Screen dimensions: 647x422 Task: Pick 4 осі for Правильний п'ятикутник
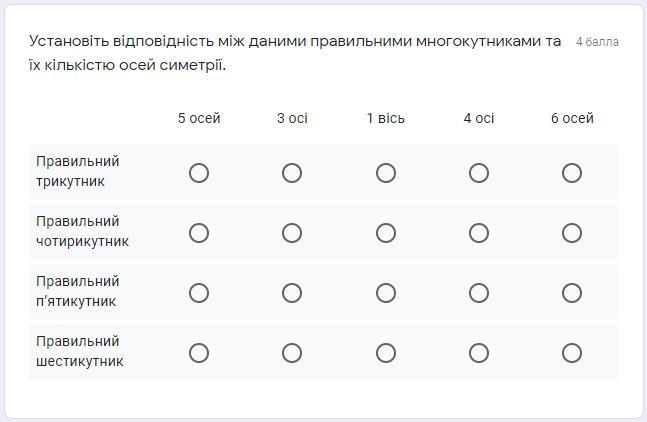pyautogui.click(x=479, y=293)
